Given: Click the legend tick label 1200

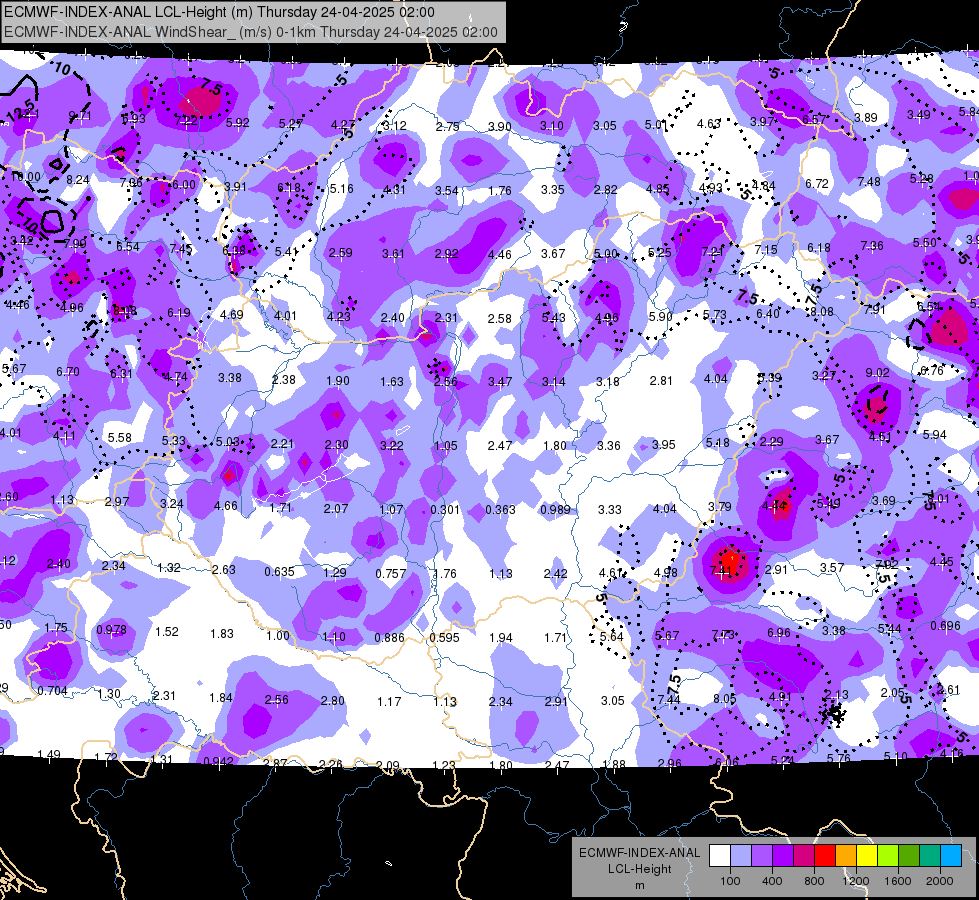Looking at the screenshot, I should (855, 881).
